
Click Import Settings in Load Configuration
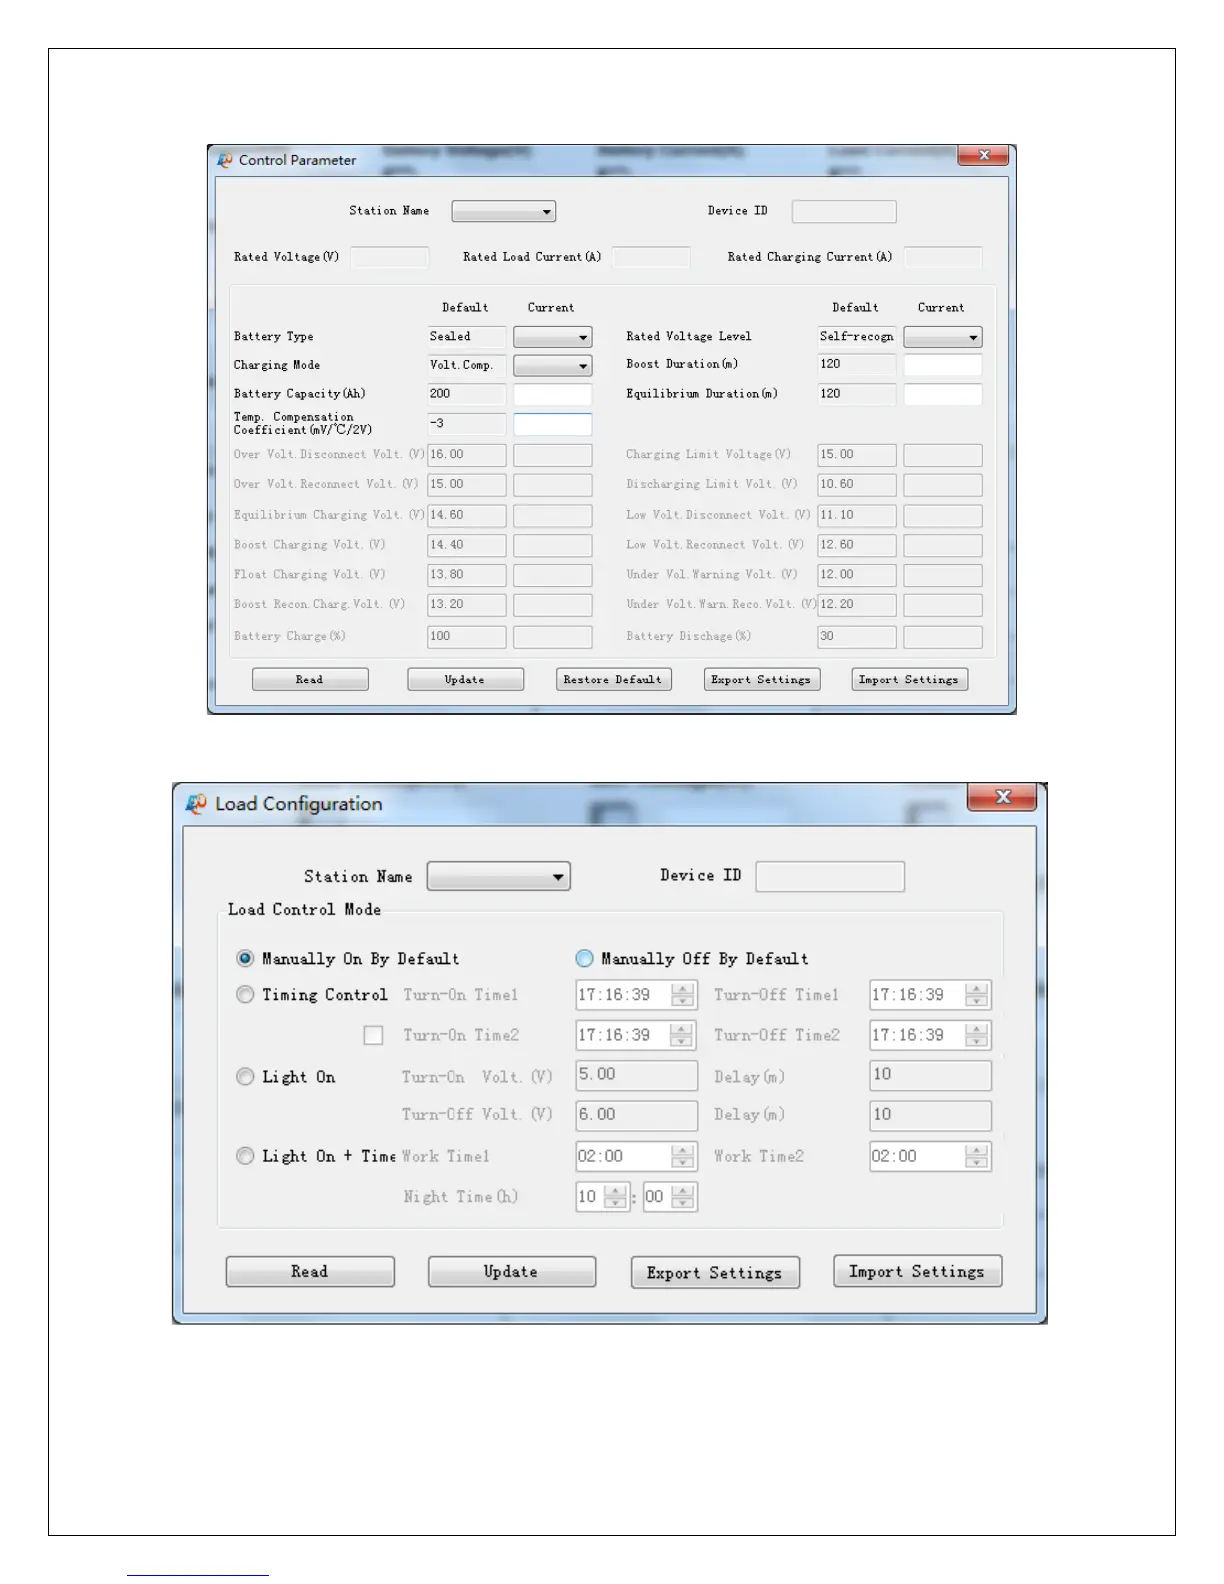pyautogui.click(x=918, y=1272)
